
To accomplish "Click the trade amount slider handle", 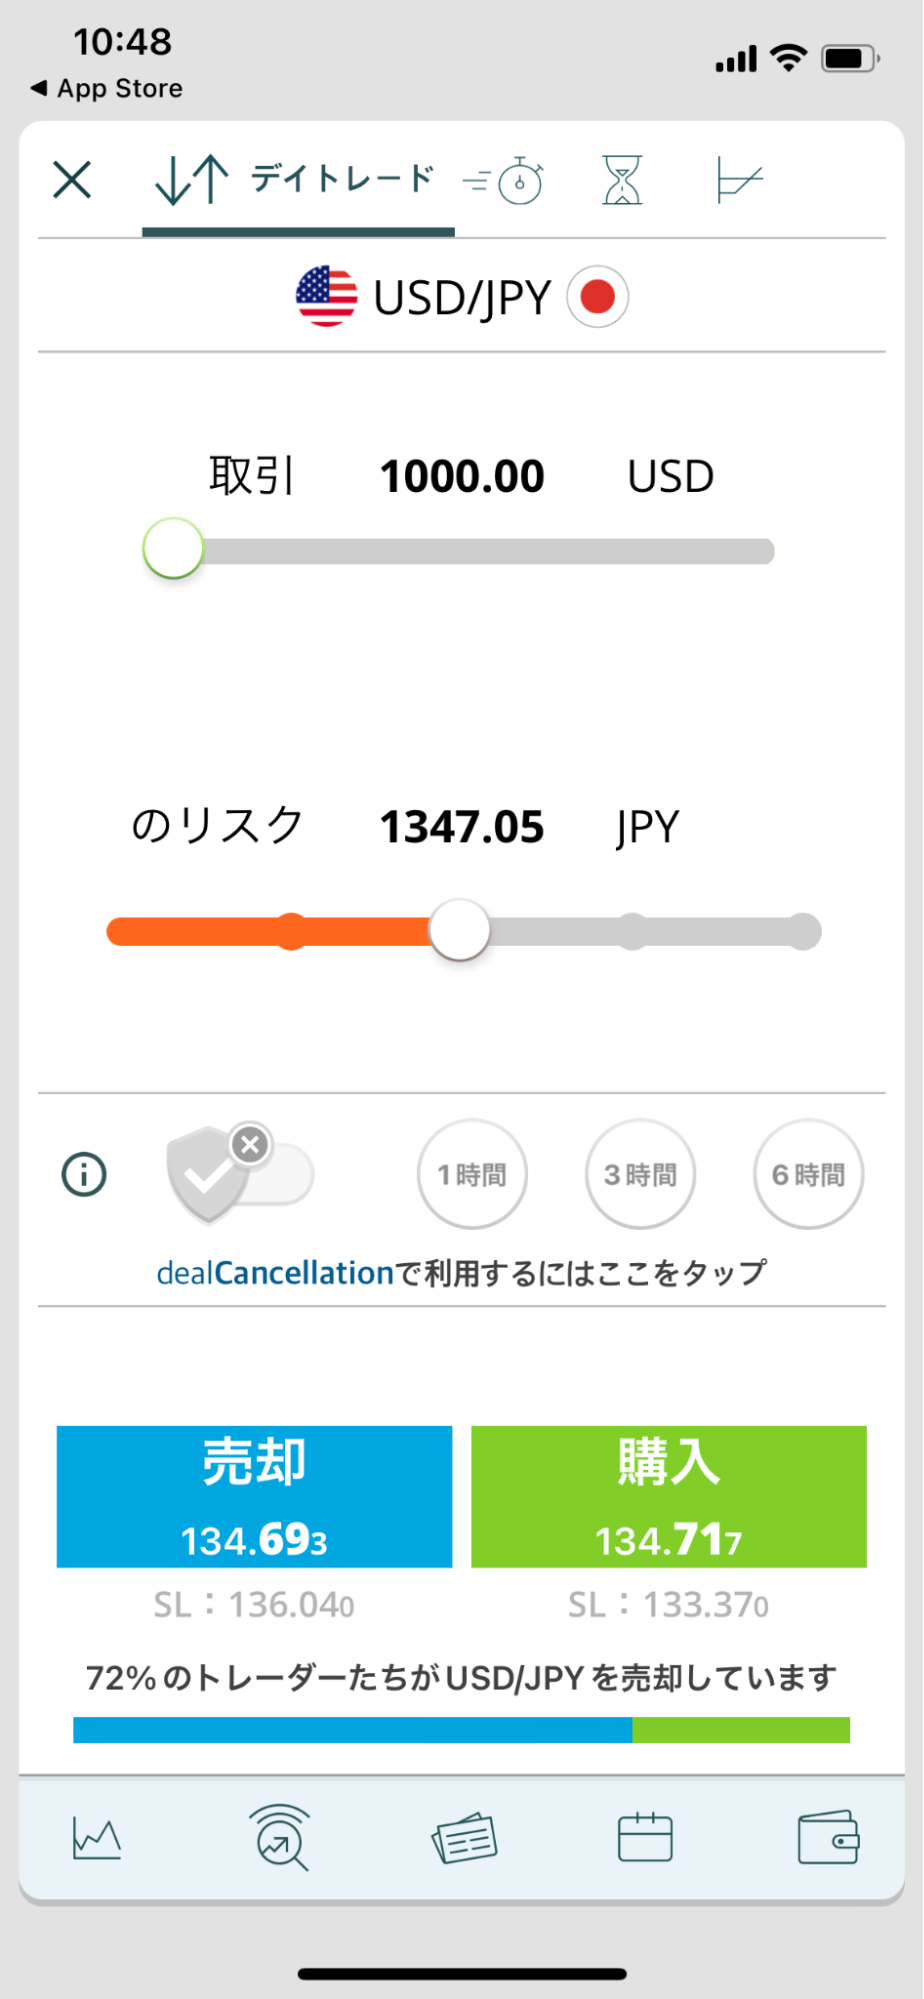I will (173, 549).
